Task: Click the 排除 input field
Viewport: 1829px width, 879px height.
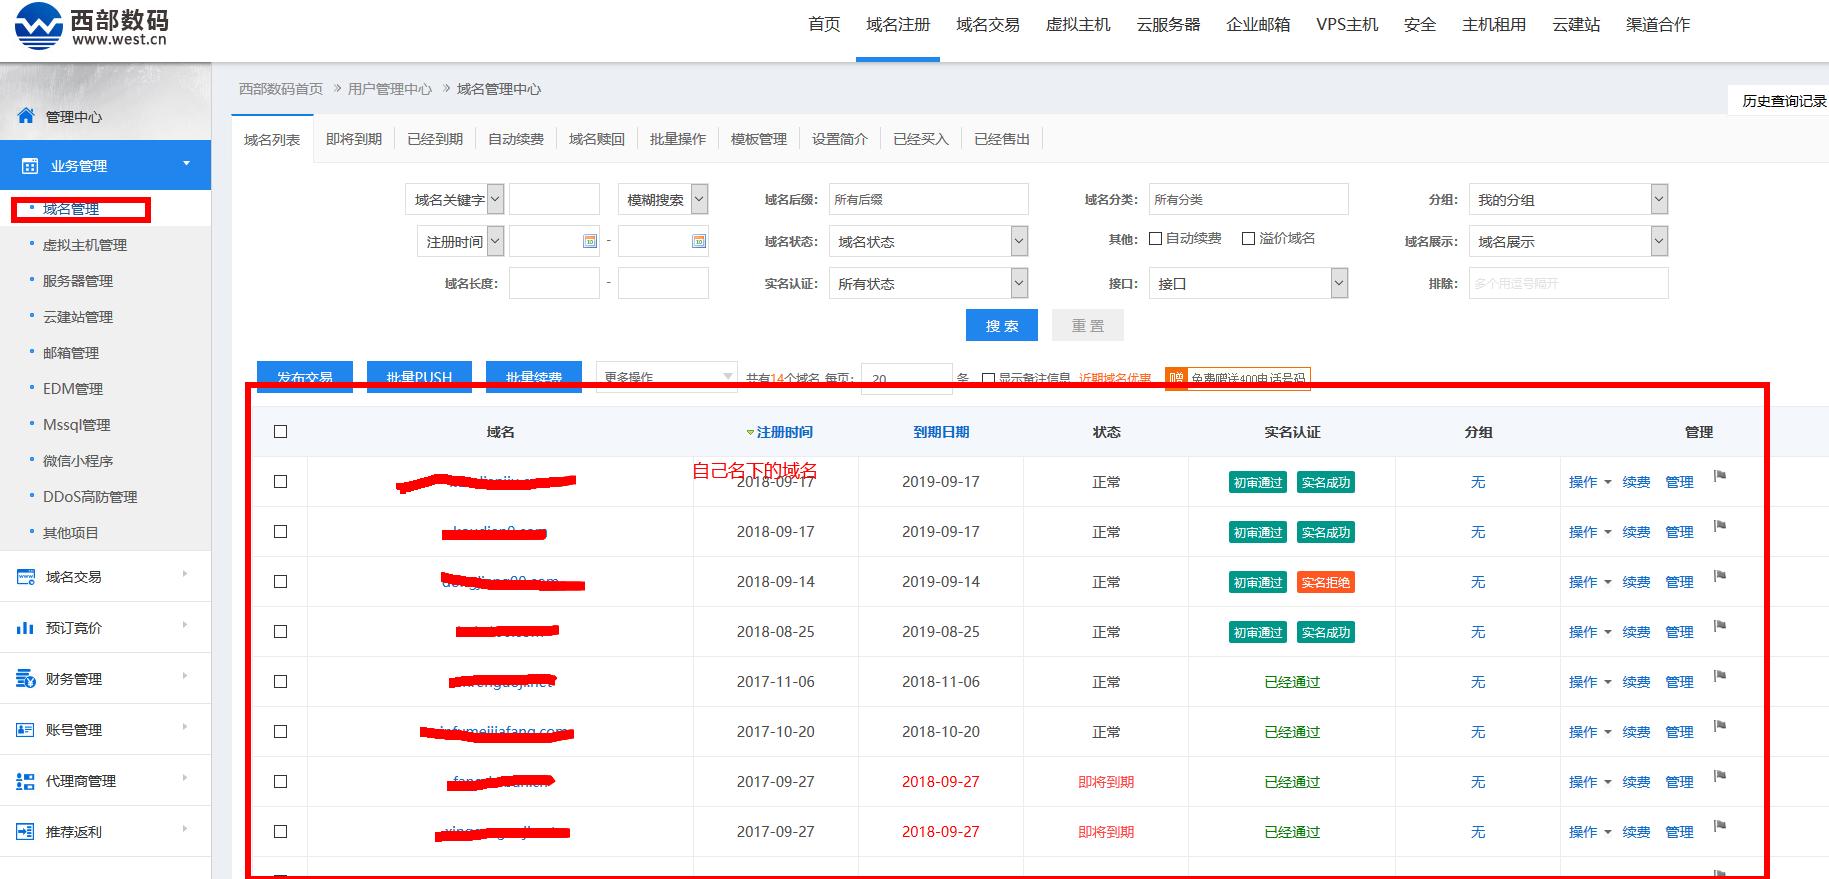Action: [x=1568, y=284]
